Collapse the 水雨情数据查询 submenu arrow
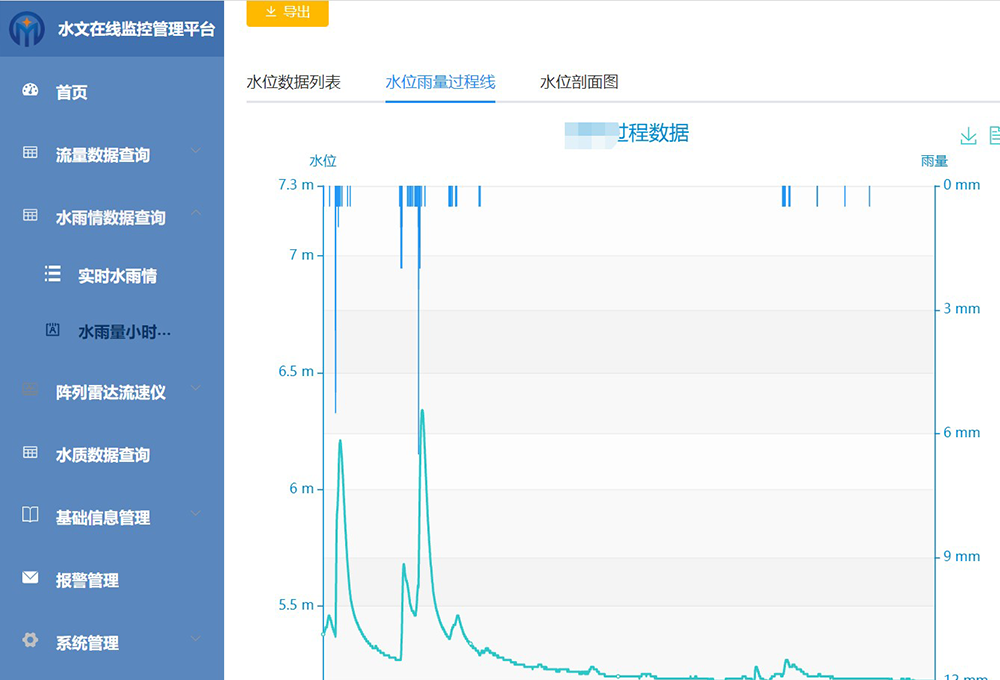The image size is (1000, 680). coord(195,213)
